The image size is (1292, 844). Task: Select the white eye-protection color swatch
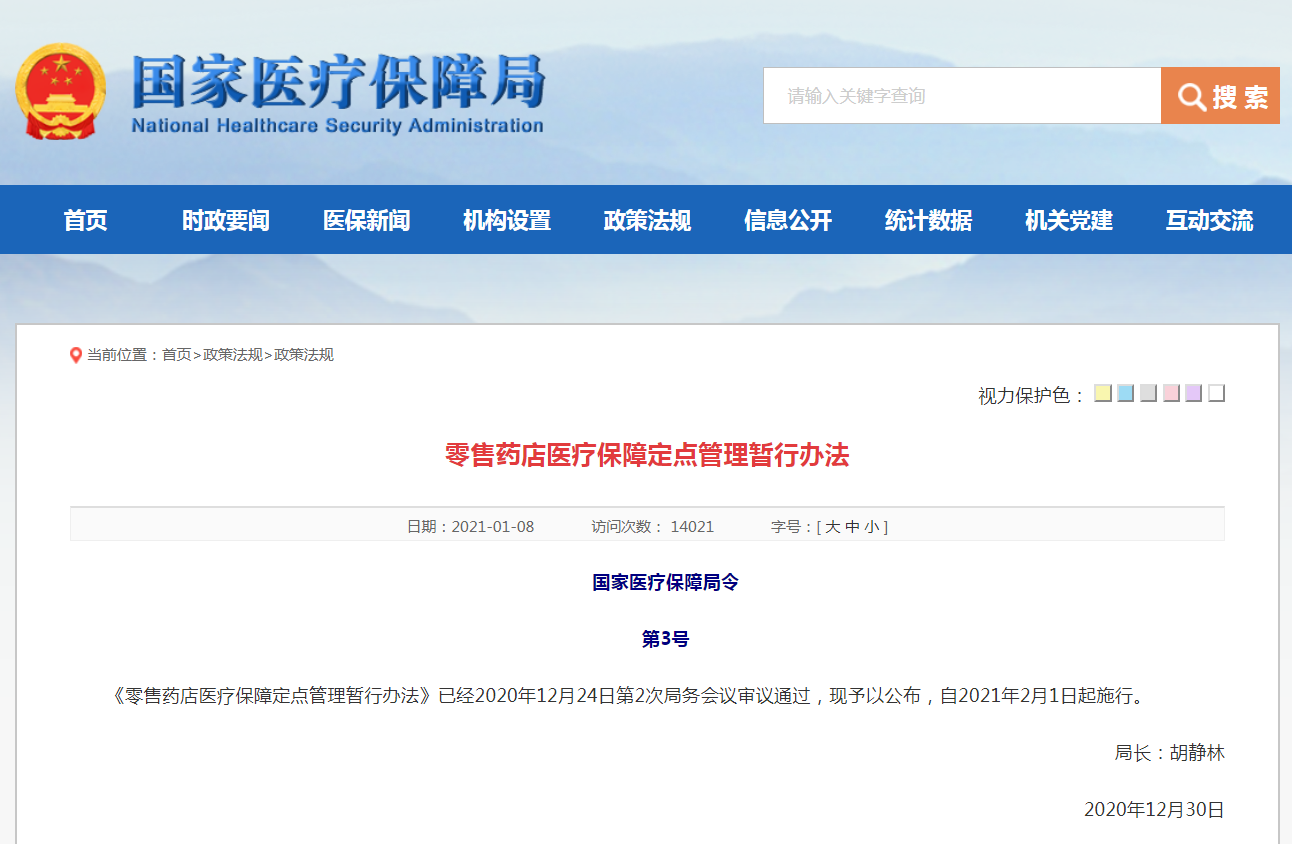pyautogui.click(x=1216, y=393)
